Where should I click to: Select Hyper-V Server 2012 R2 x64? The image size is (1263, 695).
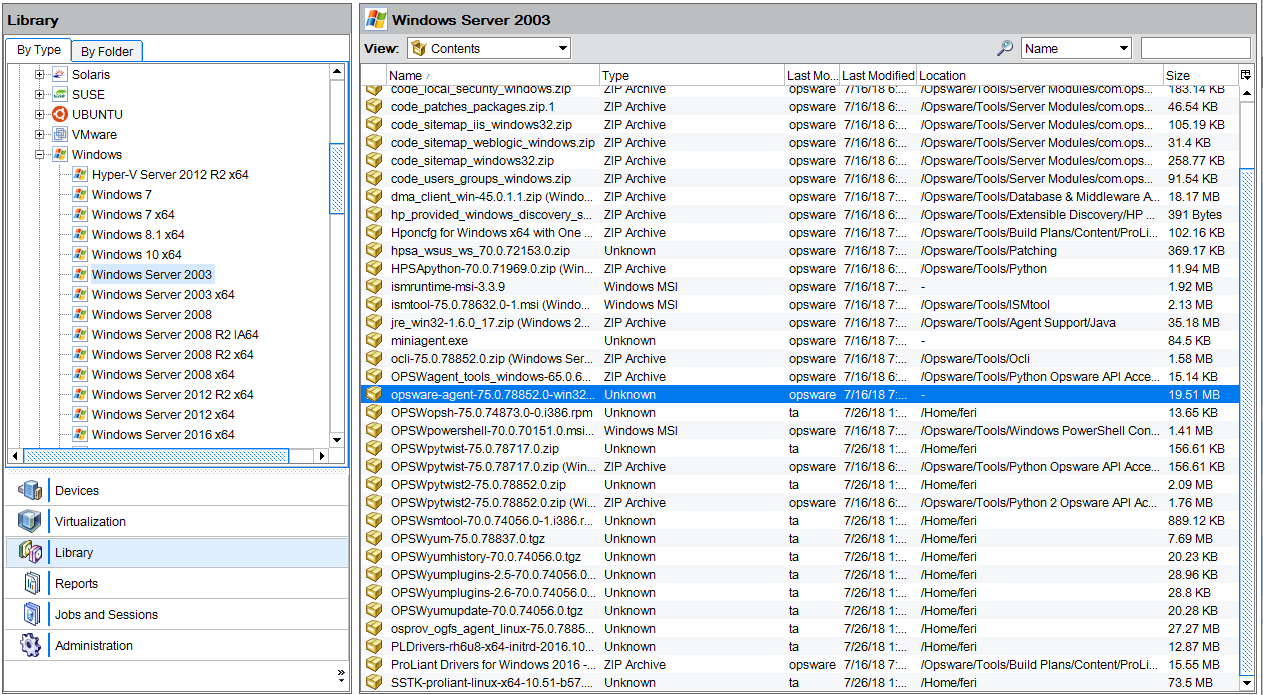click(x=170, y=174)
